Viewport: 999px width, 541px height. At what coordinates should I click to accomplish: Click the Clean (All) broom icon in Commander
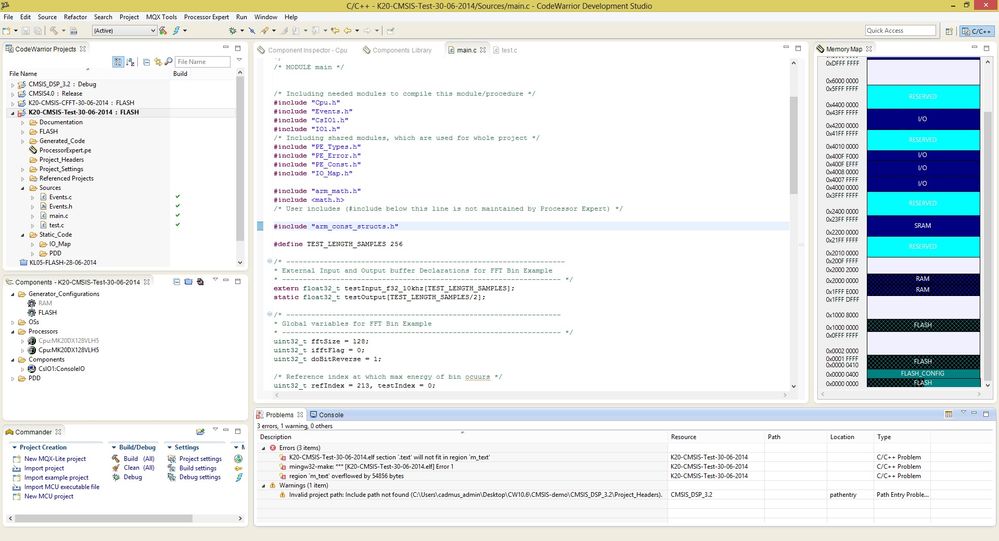[x=114, y=468]
